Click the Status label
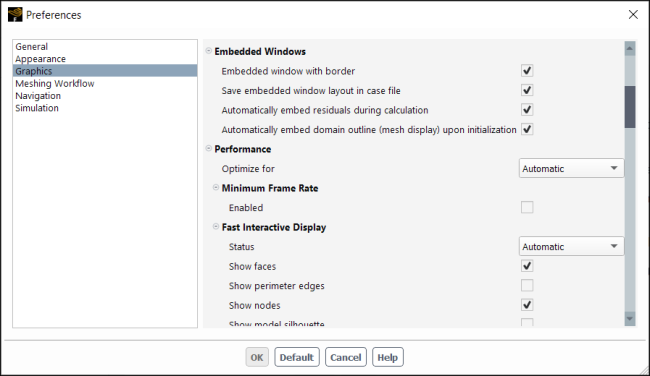The height and width of the screenshot is (376, 650). pyautogui.click(x=242, y=247)
